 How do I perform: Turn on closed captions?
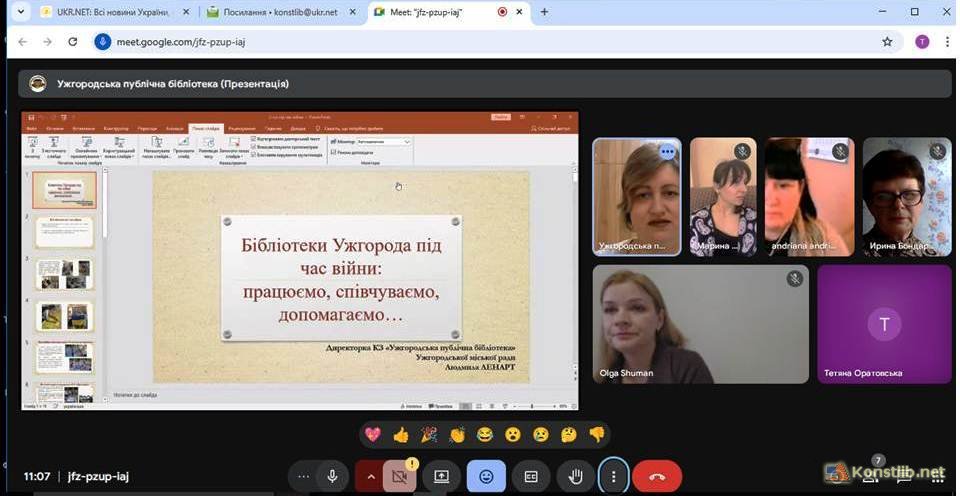531,476
